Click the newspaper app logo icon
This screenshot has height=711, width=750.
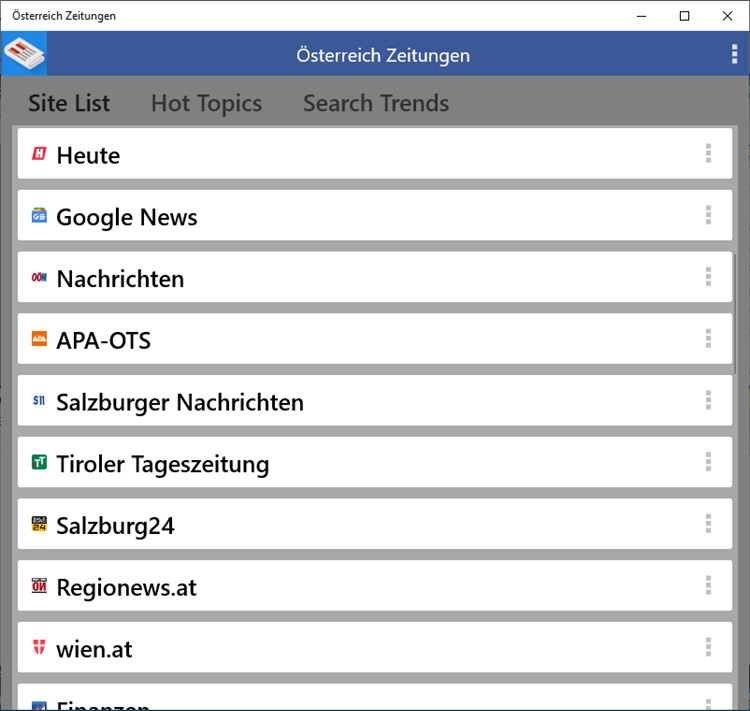(24, 54)
